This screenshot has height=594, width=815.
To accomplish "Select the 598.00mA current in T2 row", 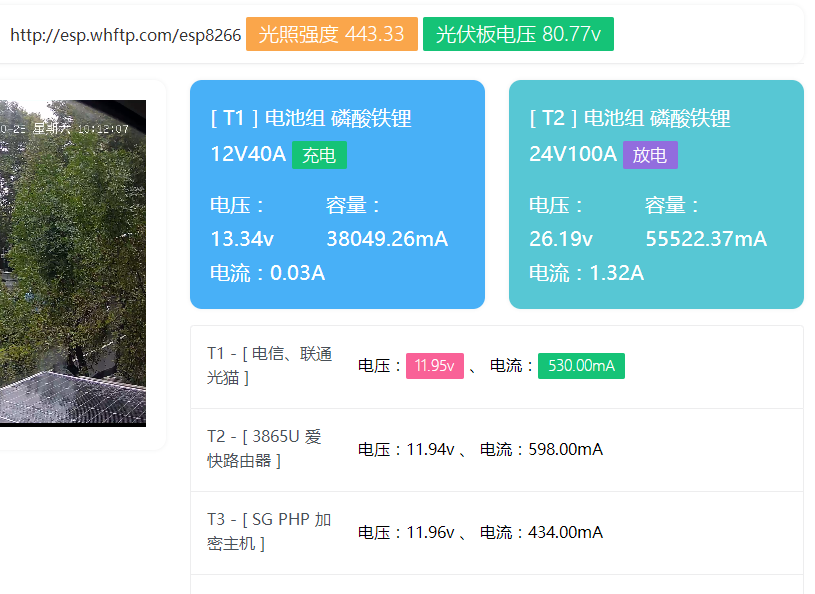I will (566, 449).
